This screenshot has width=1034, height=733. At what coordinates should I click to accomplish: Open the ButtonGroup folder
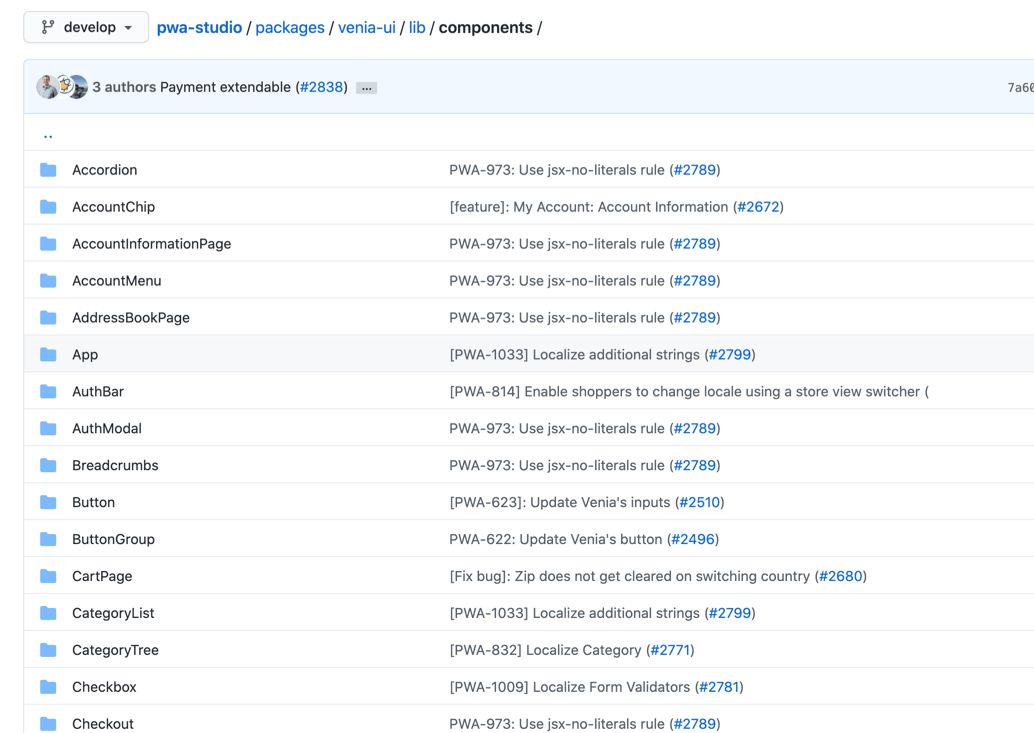pyautogui.click(x=113, y=539)
